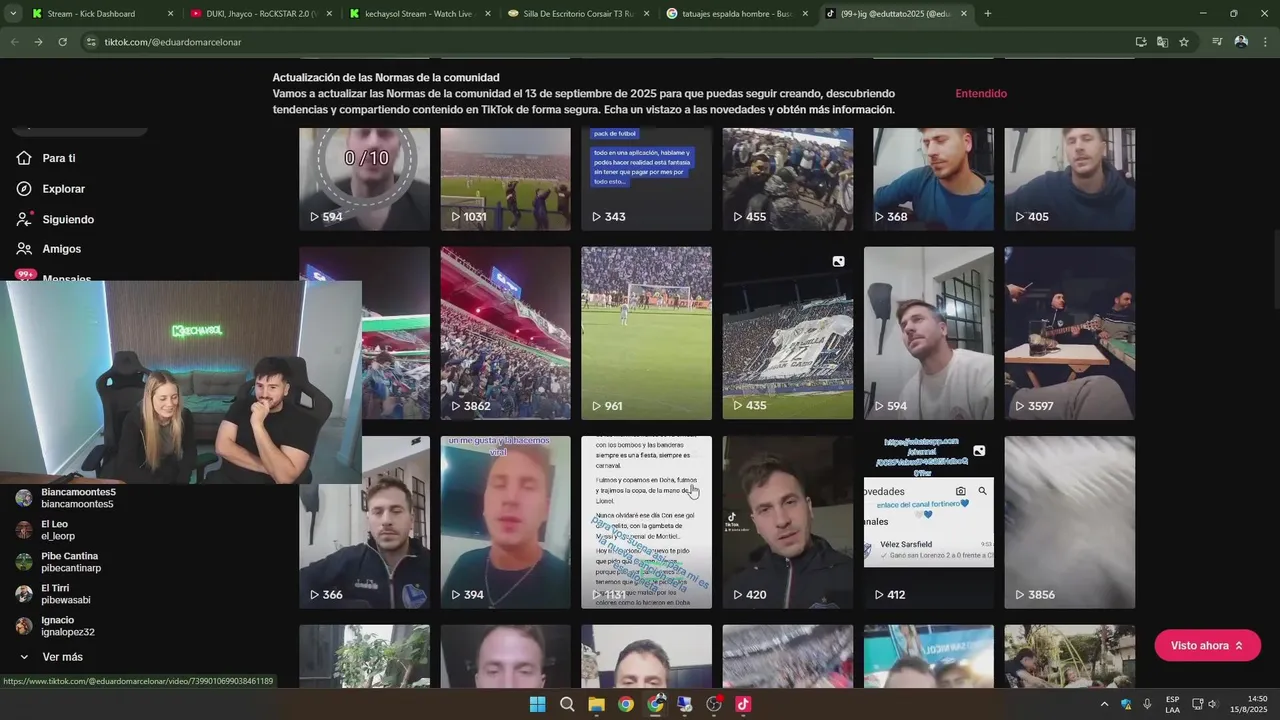Open the Para ti home icon
The image size is (1280, 720).
(24, 158)
